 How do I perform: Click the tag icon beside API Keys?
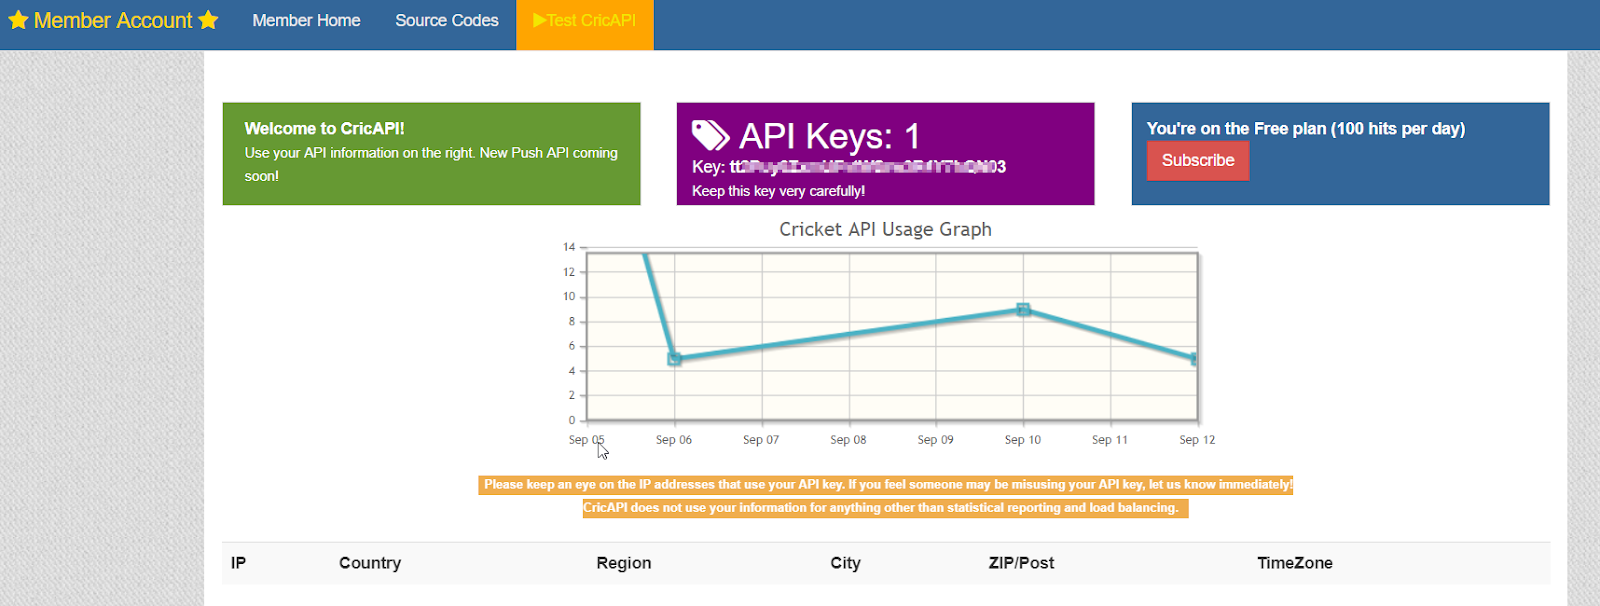click(x=711, y=135)
